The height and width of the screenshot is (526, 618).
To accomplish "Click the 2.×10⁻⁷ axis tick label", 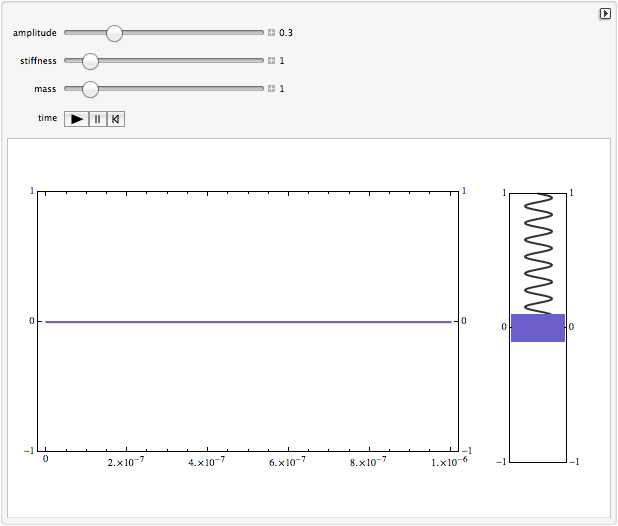I will (126, 462).
